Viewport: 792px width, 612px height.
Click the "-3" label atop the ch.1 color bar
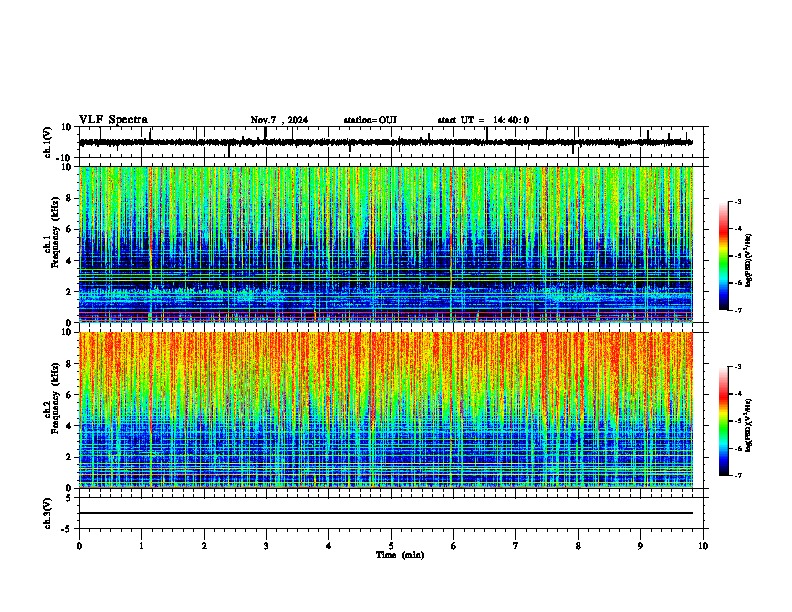coord(738,202)
